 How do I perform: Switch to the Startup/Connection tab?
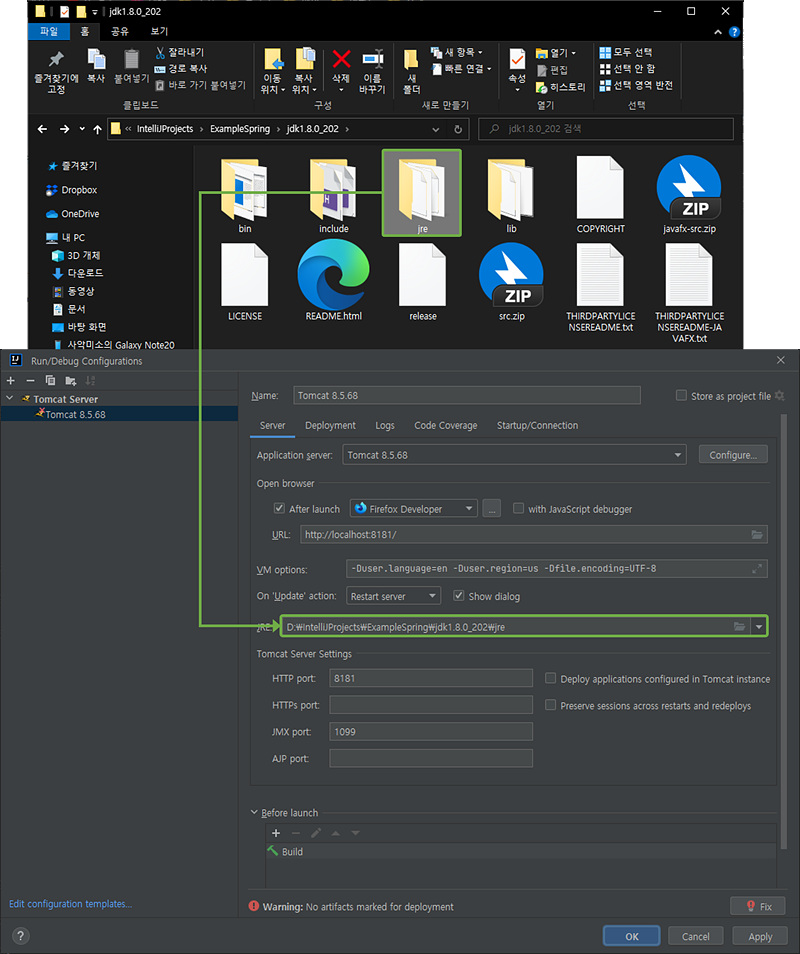tap(537, 425)
